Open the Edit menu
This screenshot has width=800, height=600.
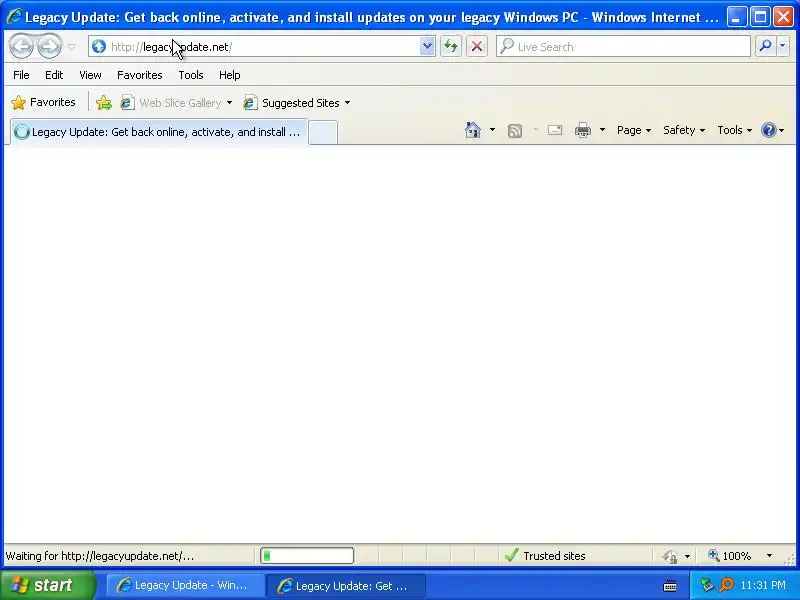pyautogui.click(x=54, y=75)
